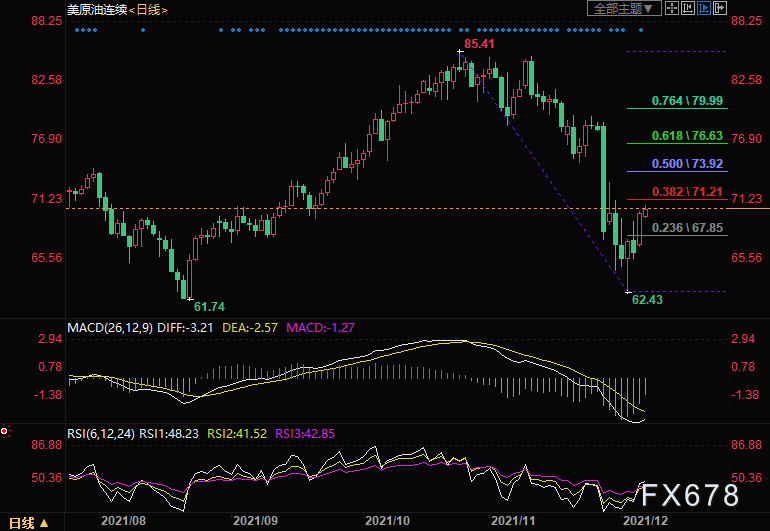Click the <日线> period label in title

coord(148,9)
